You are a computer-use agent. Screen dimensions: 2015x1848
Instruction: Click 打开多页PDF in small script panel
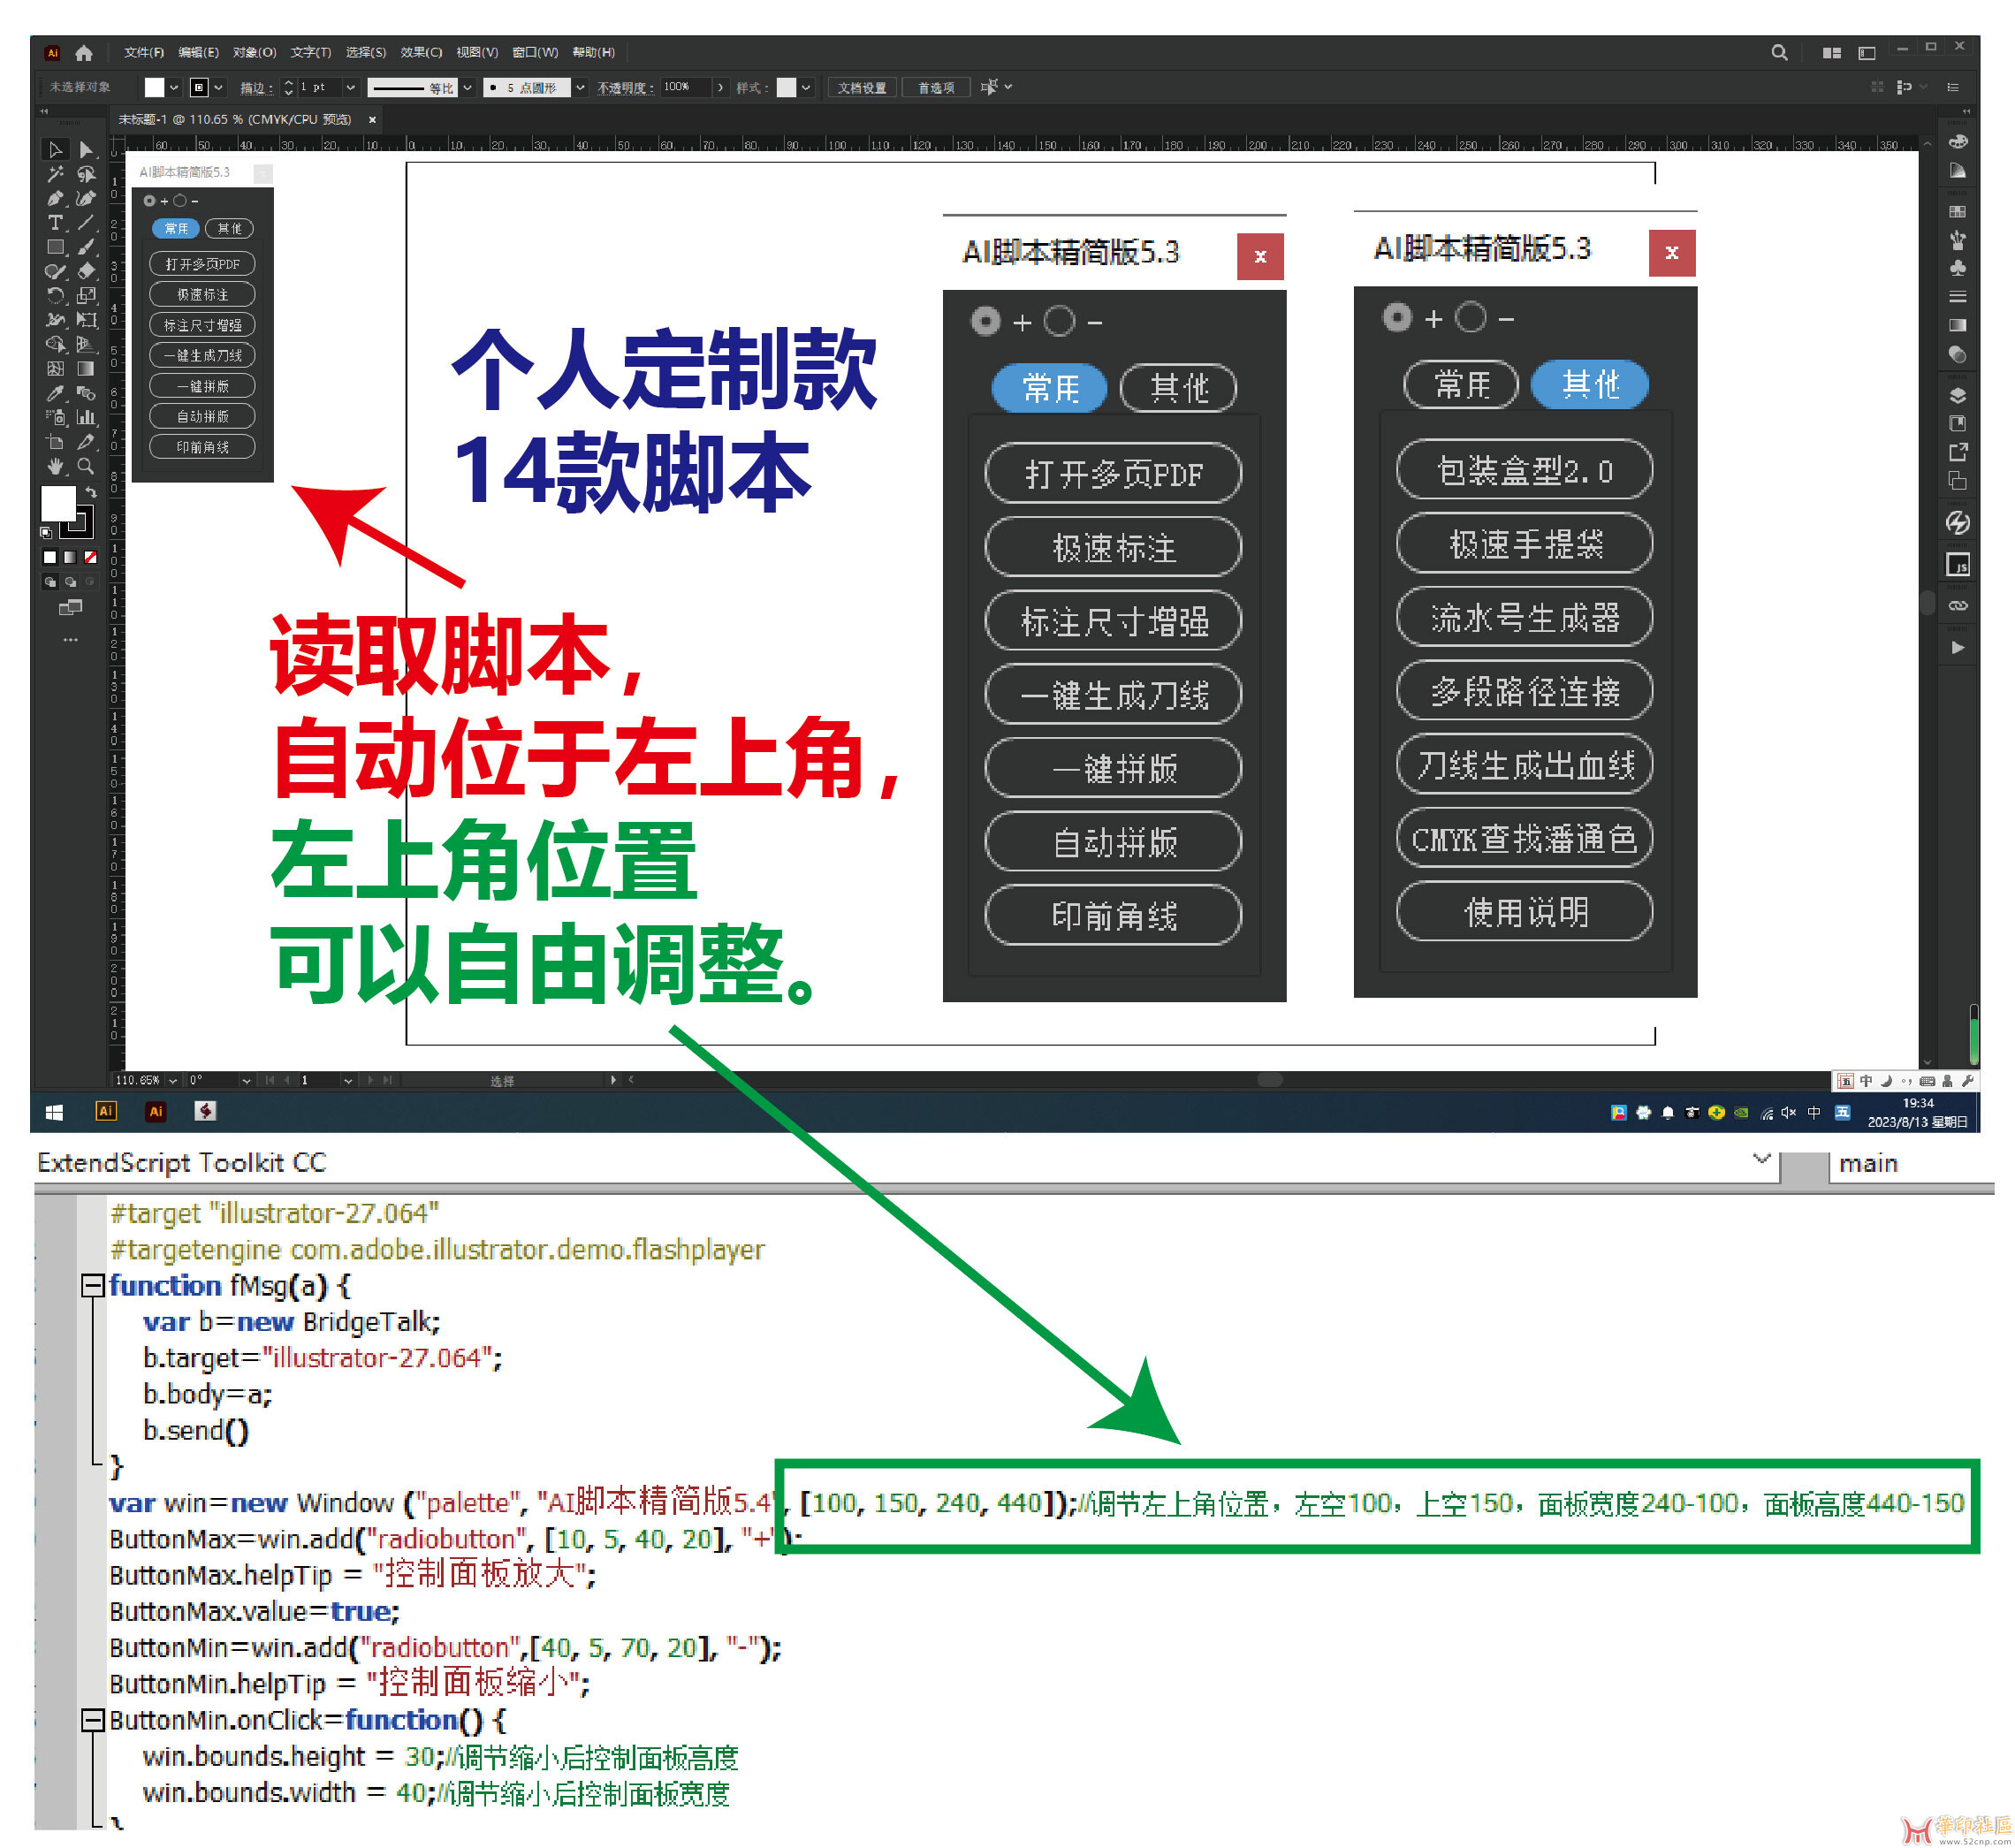coord(202,264)
